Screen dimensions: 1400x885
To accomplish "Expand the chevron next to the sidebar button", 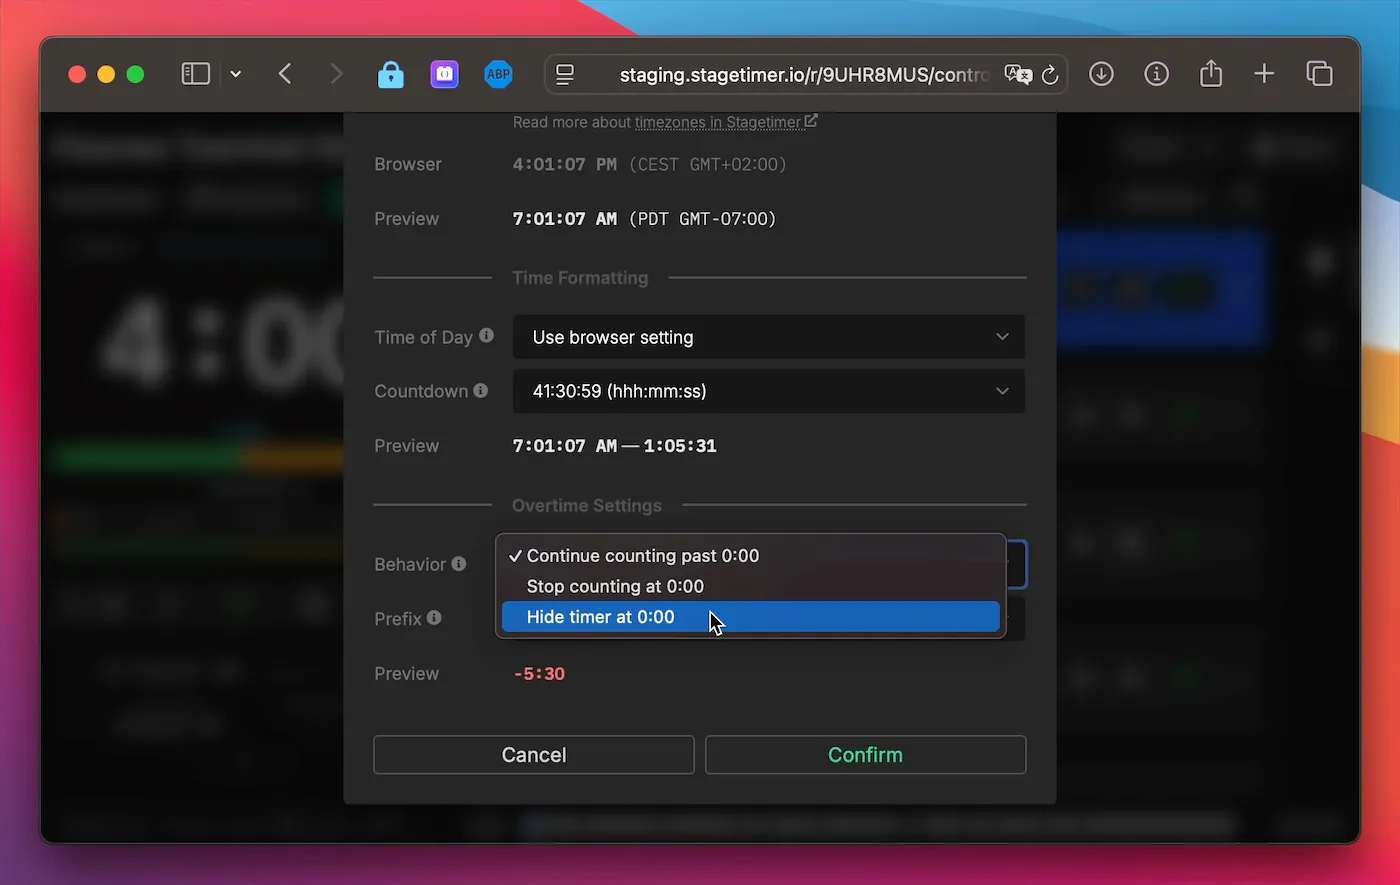I will tap(236, 74).
